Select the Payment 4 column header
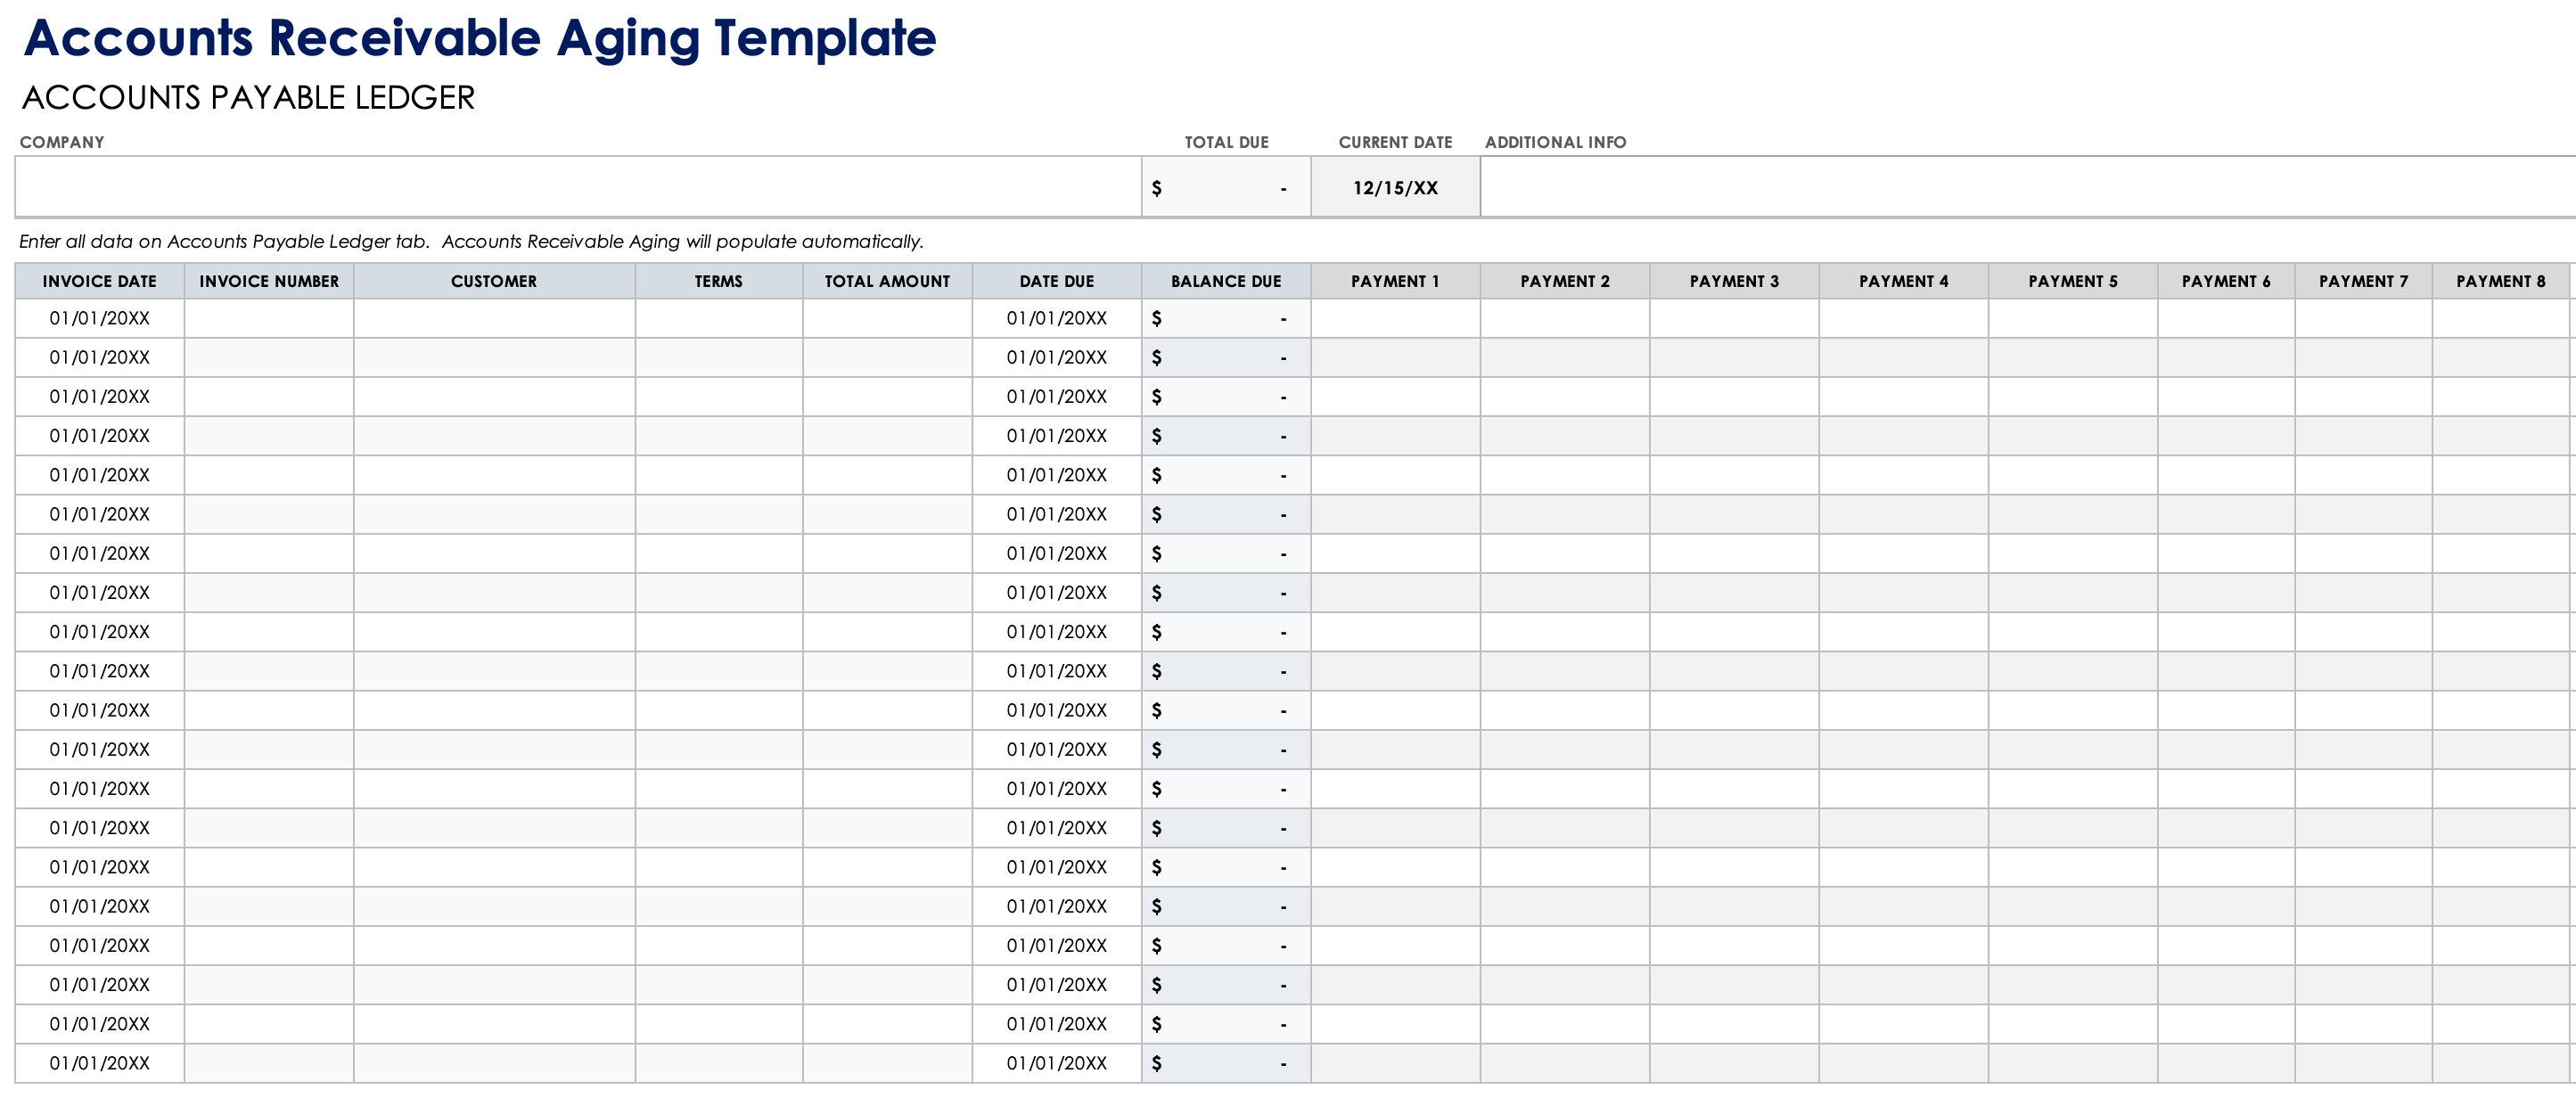The width and height of the screenshot is (2576, 1098). (1903, 281)
